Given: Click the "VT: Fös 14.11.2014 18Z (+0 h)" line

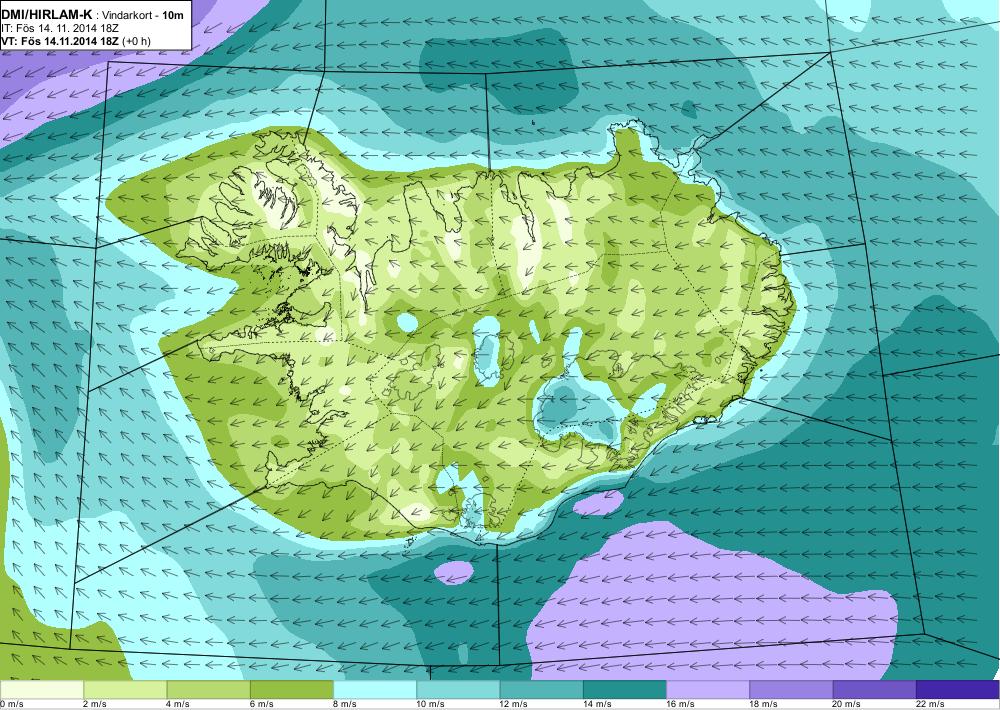Looking at the screenshot, I should (75, 41).
